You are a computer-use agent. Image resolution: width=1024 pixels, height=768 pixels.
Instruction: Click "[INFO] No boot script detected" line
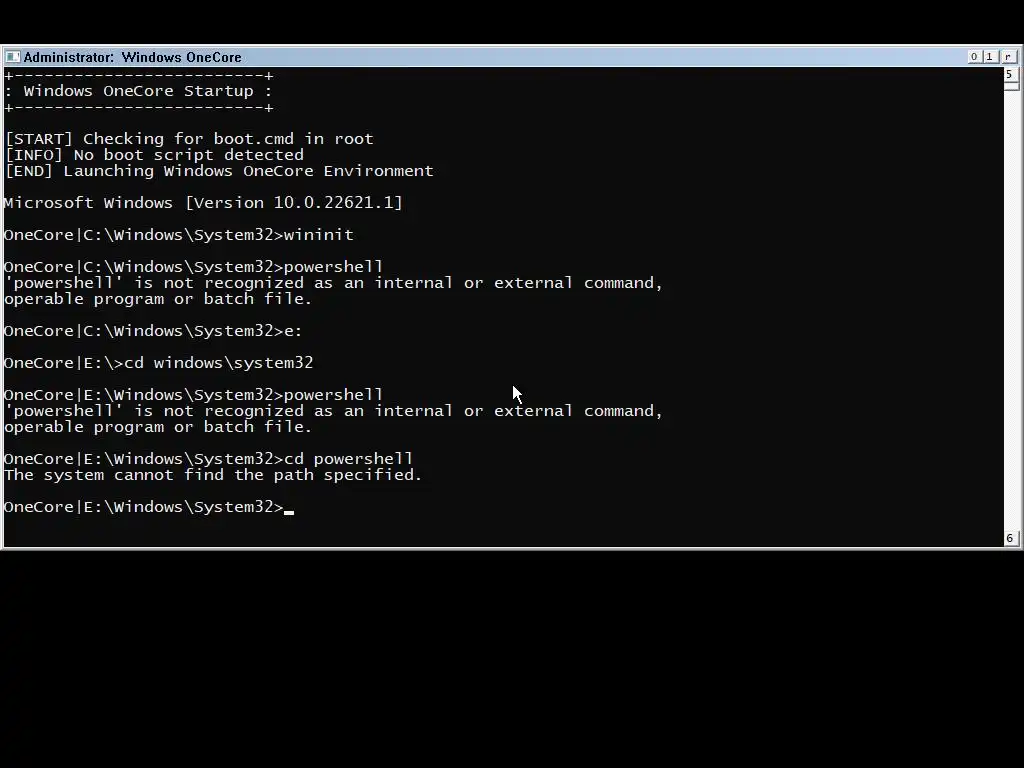click(154, 155)
